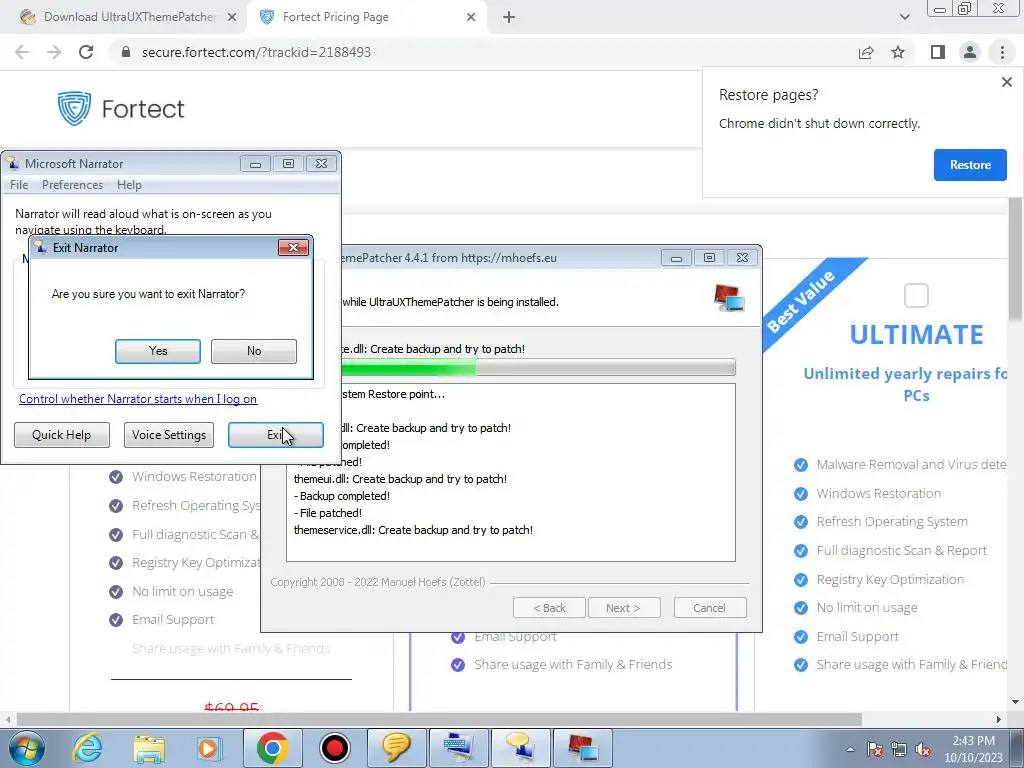Click installer Back button
Viewport: 1024px width, 768px height.
pos(549,608)
